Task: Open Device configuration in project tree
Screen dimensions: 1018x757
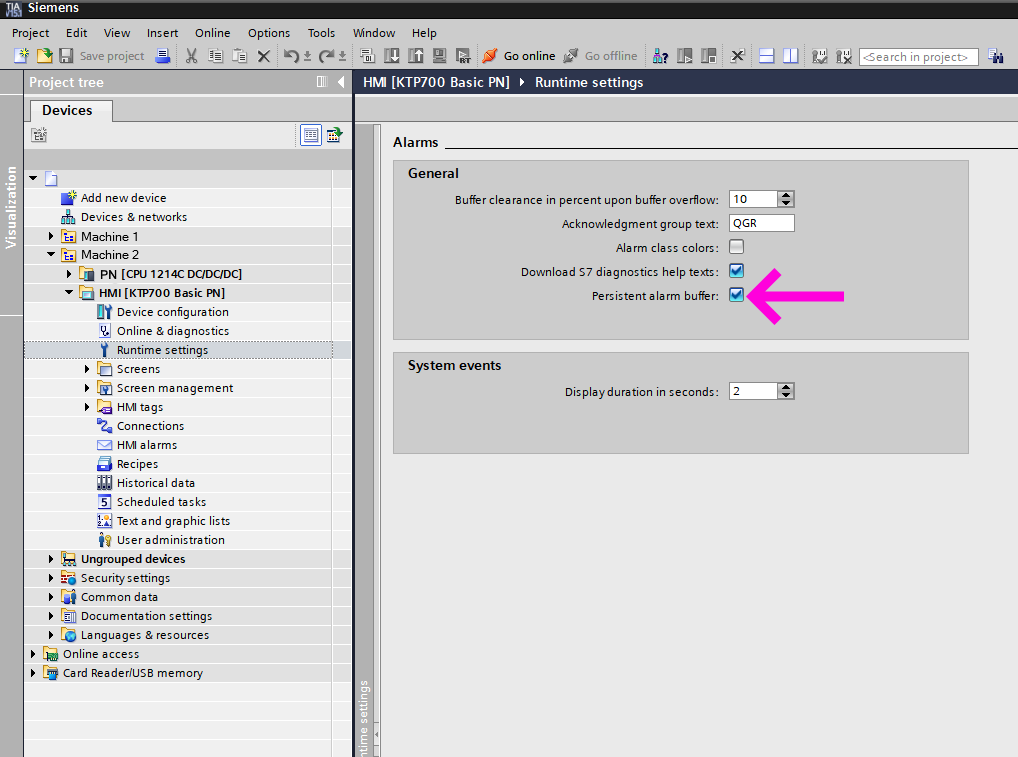Action: 172,312
